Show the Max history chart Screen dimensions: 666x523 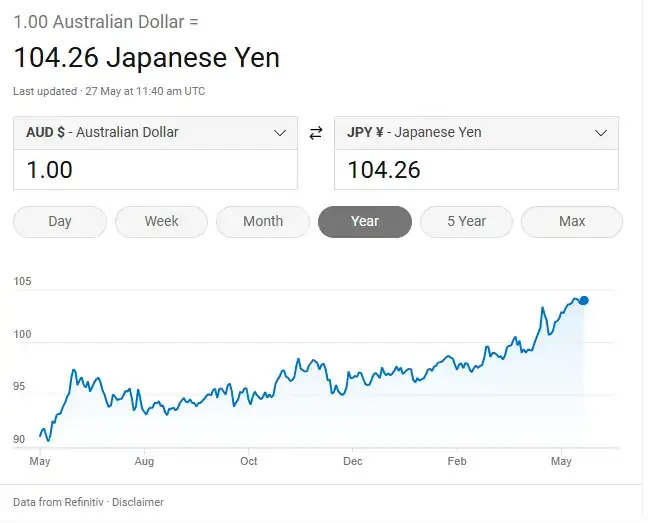click(572, 222)
